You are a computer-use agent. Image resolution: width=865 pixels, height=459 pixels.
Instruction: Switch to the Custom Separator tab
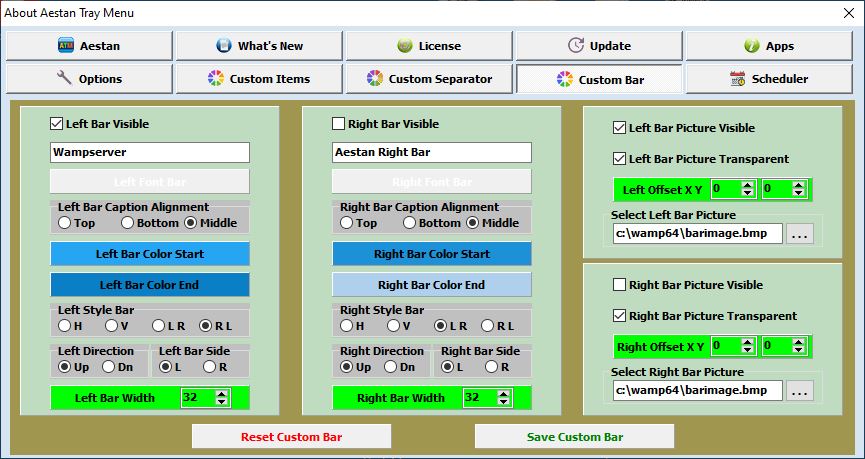point(429,79)
